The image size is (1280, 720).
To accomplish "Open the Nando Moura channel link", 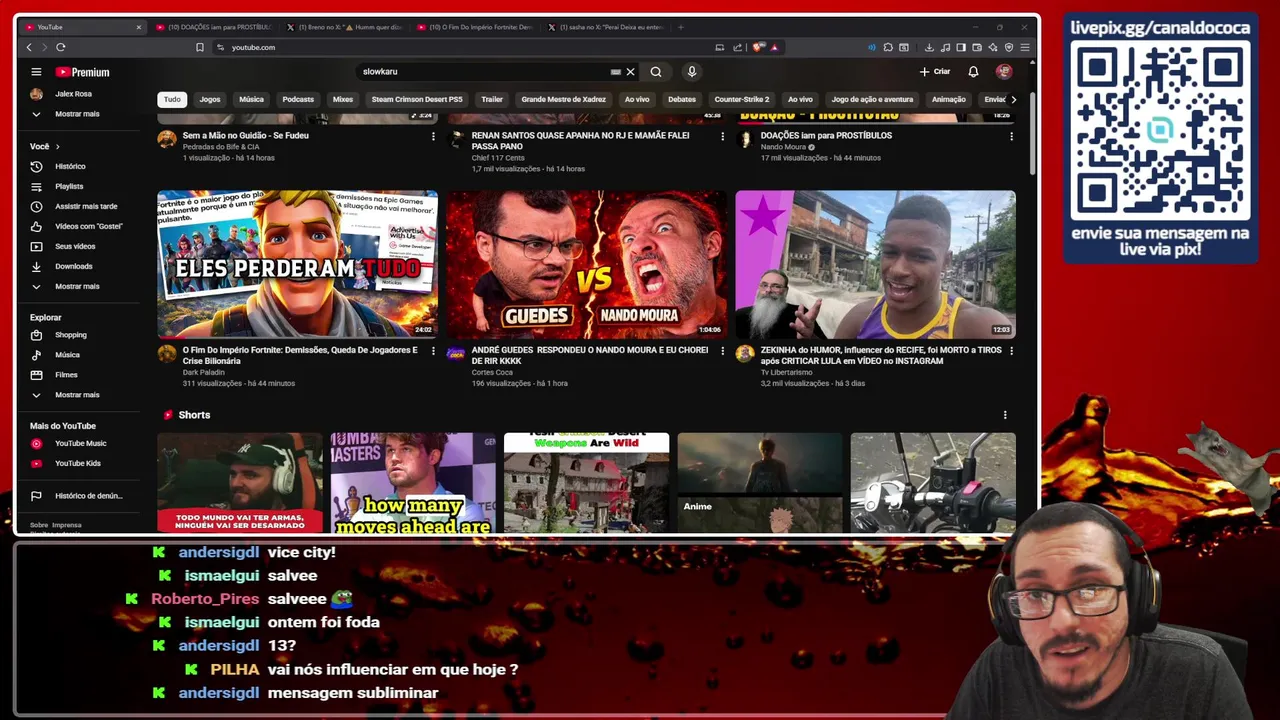I will [x=783, y=147].
